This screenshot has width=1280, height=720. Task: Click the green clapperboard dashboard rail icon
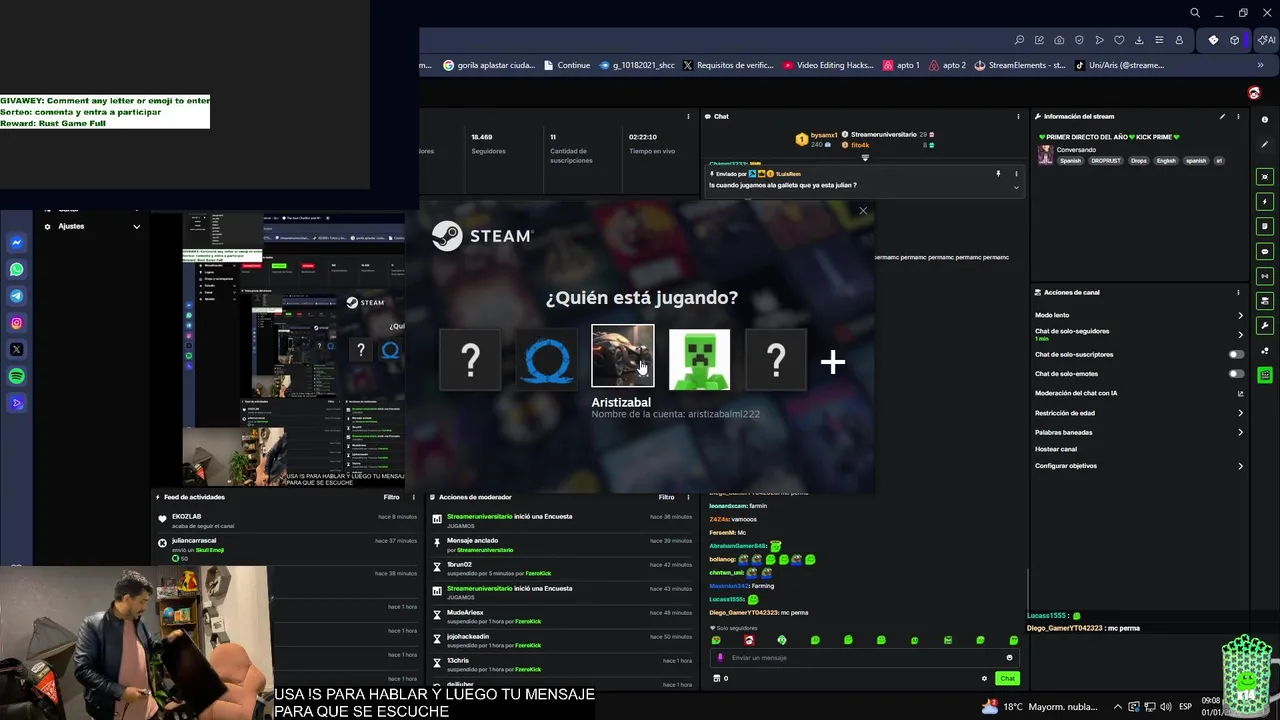[x=1265, y=375]
